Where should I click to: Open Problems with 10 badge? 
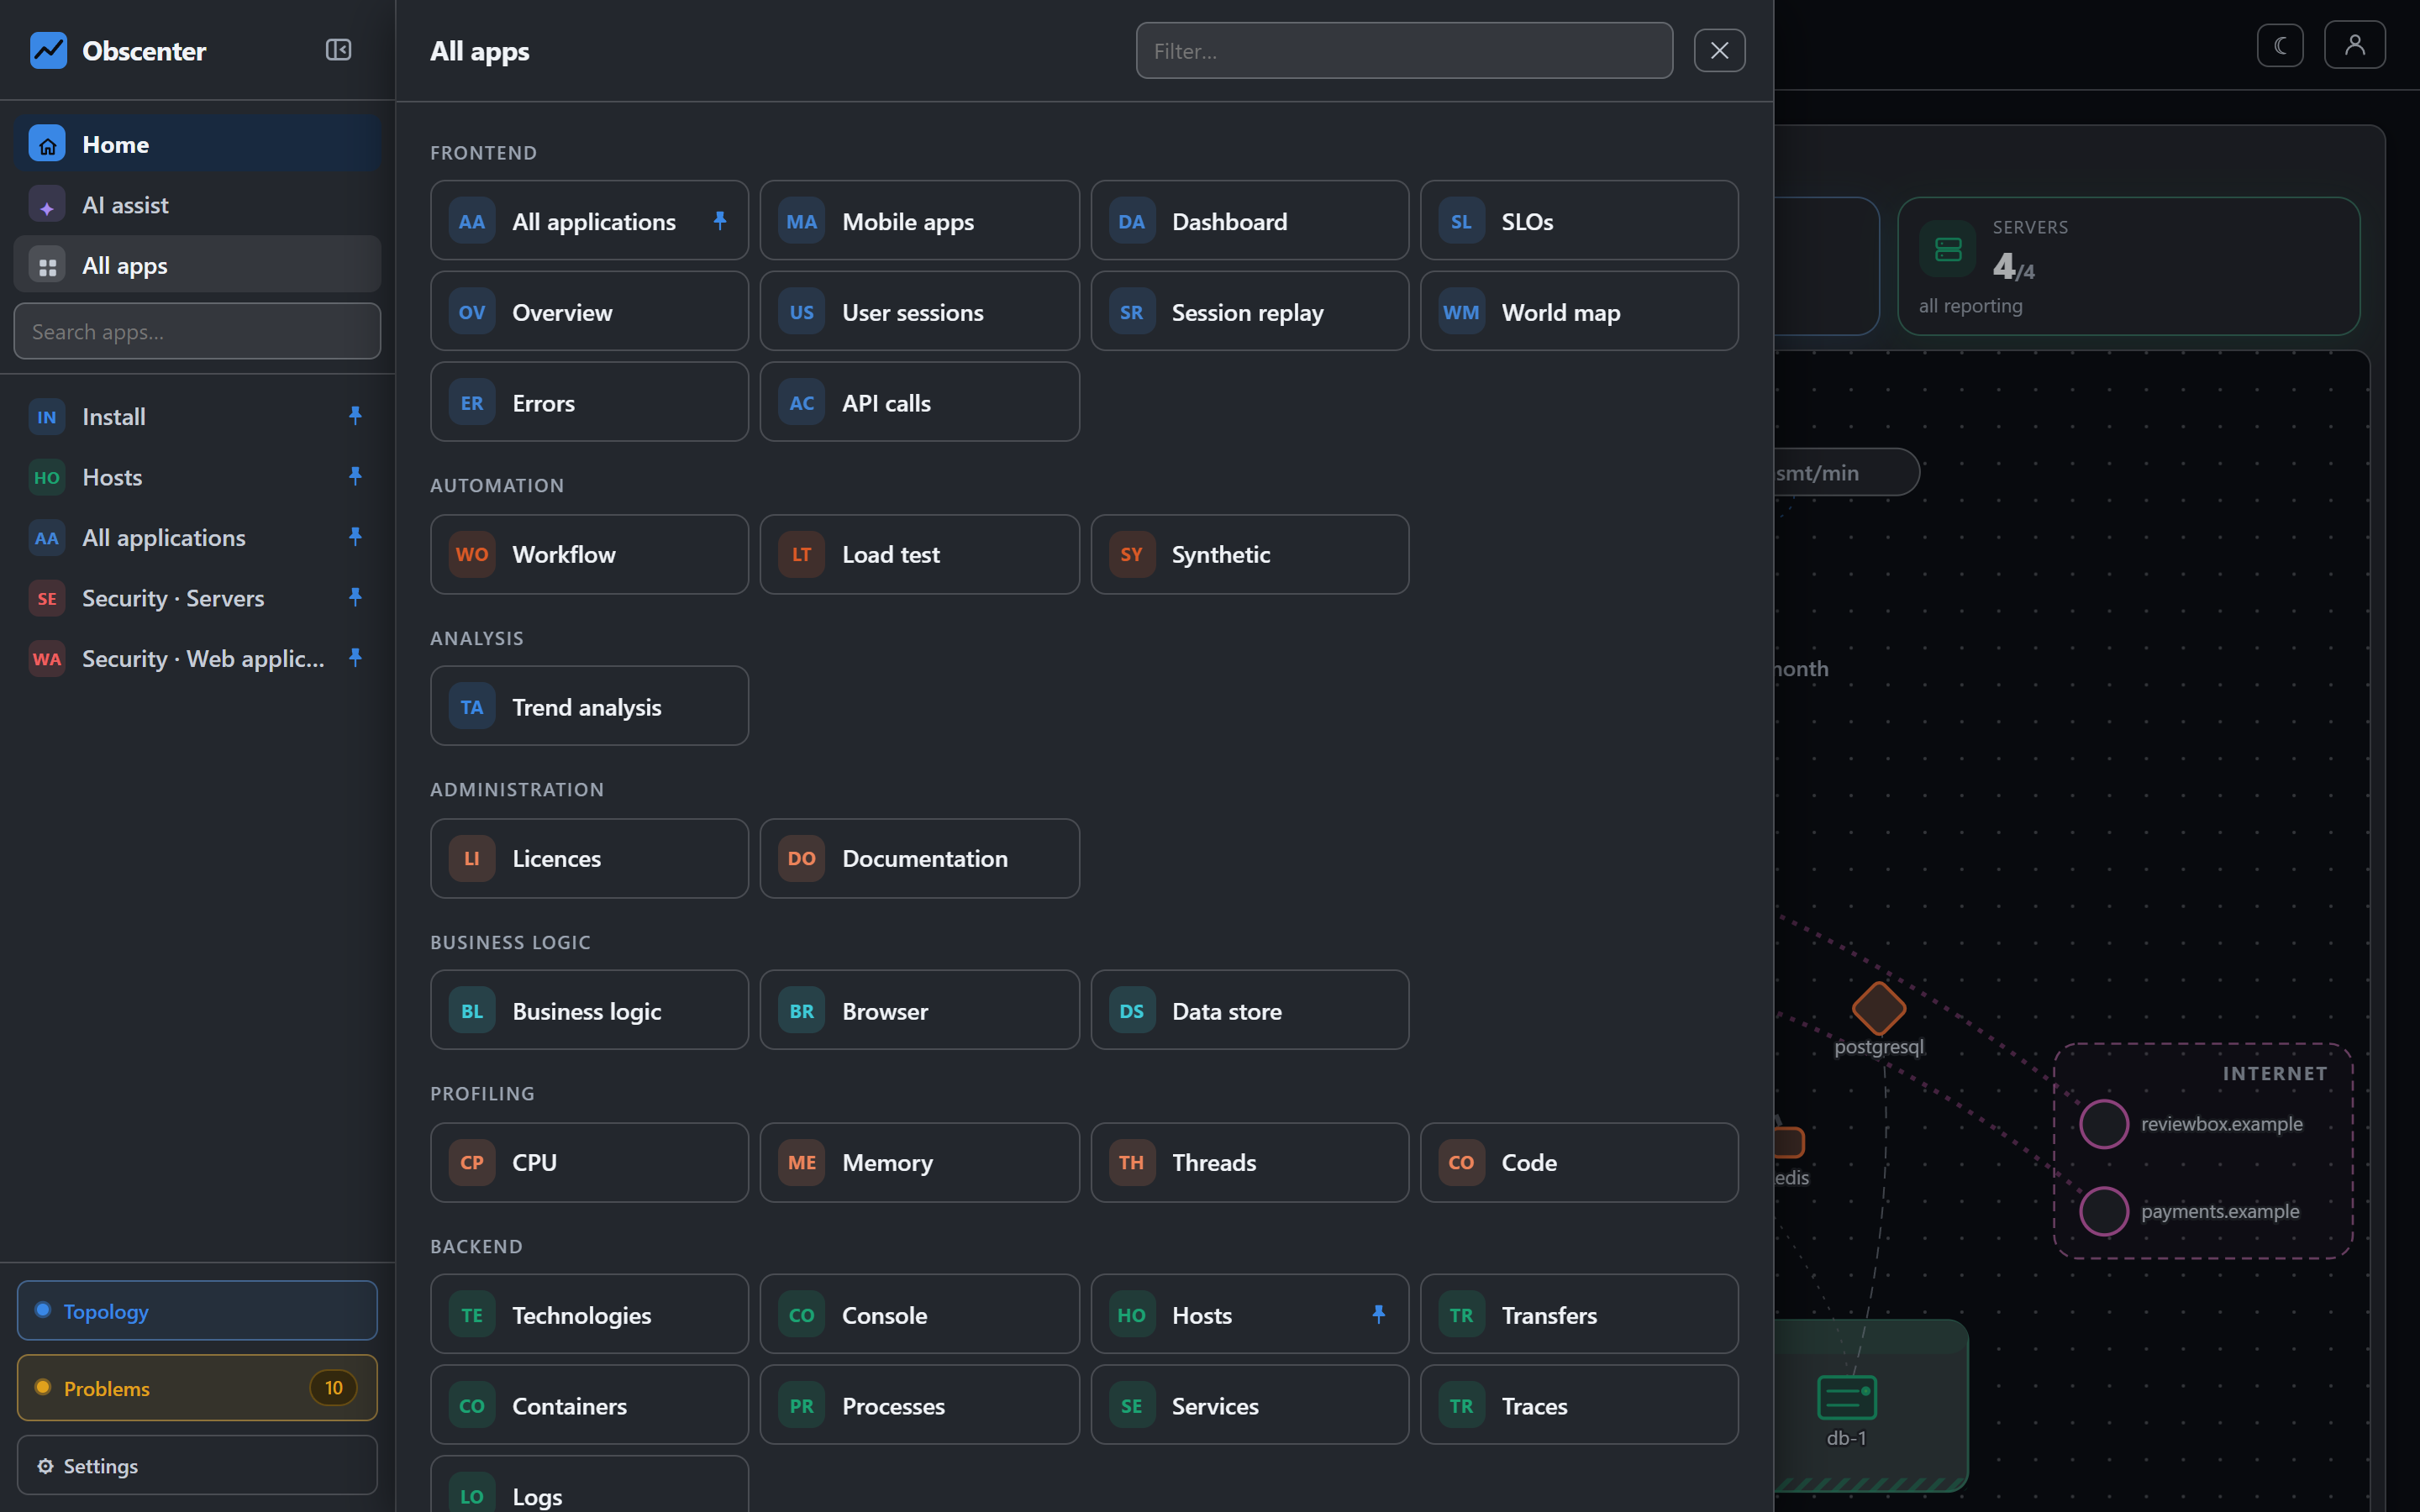point(197,1388)
